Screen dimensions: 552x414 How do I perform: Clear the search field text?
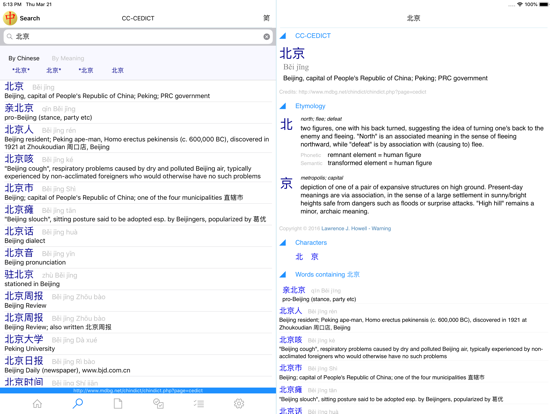[x=266, y=37]
